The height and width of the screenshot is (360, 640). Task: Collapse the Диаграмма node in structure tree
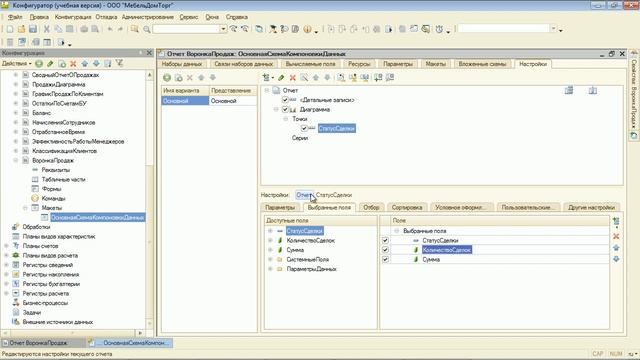[x=276, y=109]
